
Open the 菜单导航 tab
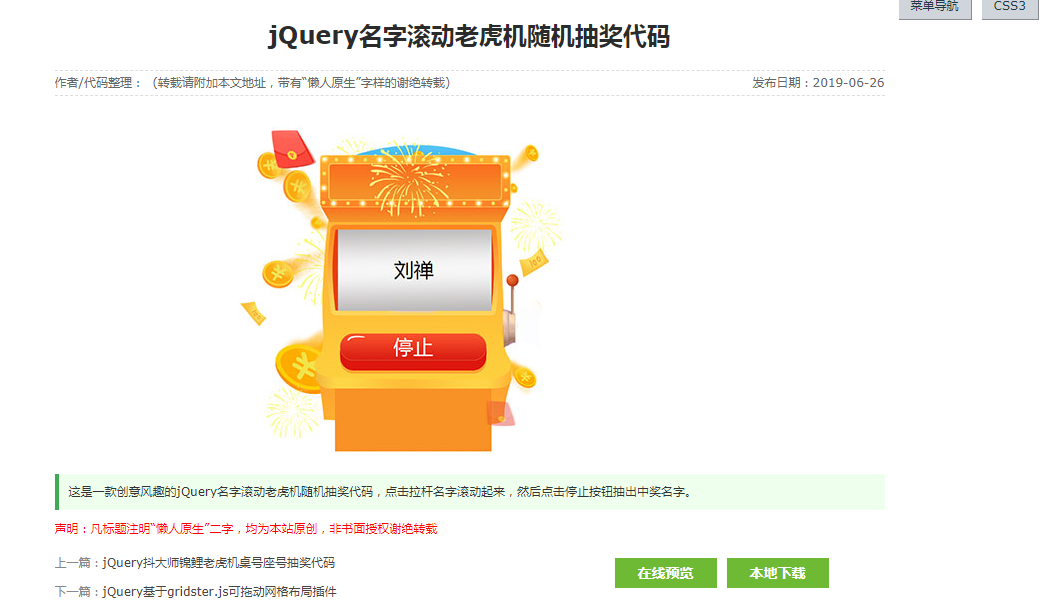coord(935,8)
